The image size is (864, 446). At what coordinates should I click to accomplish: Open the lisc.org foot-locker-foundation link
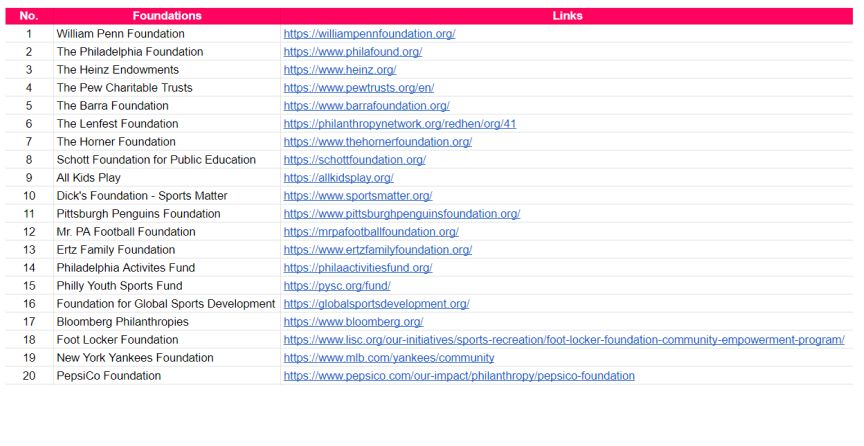coord(564,340)
